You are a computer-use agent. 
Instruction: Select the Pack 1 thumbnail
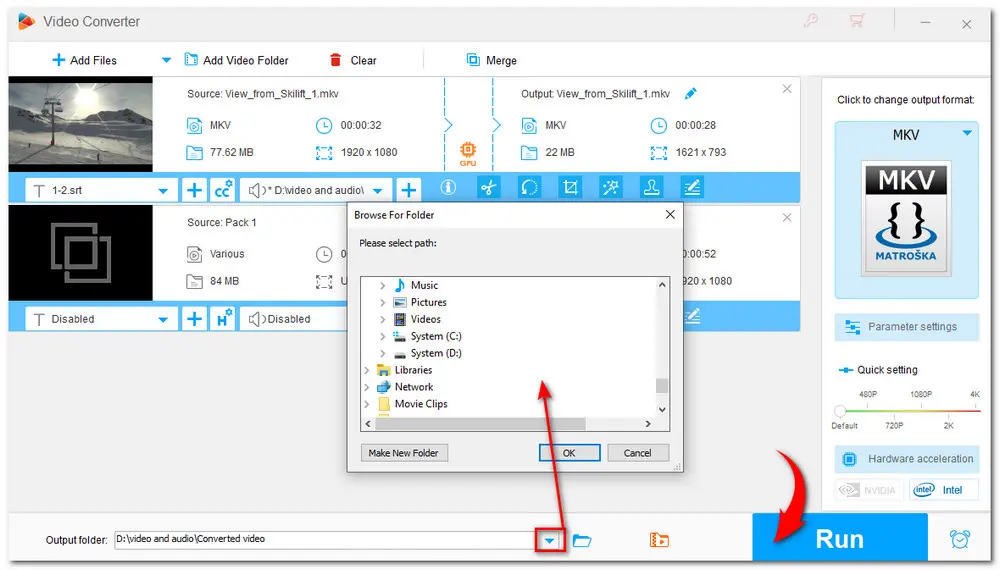click(80, 252)
